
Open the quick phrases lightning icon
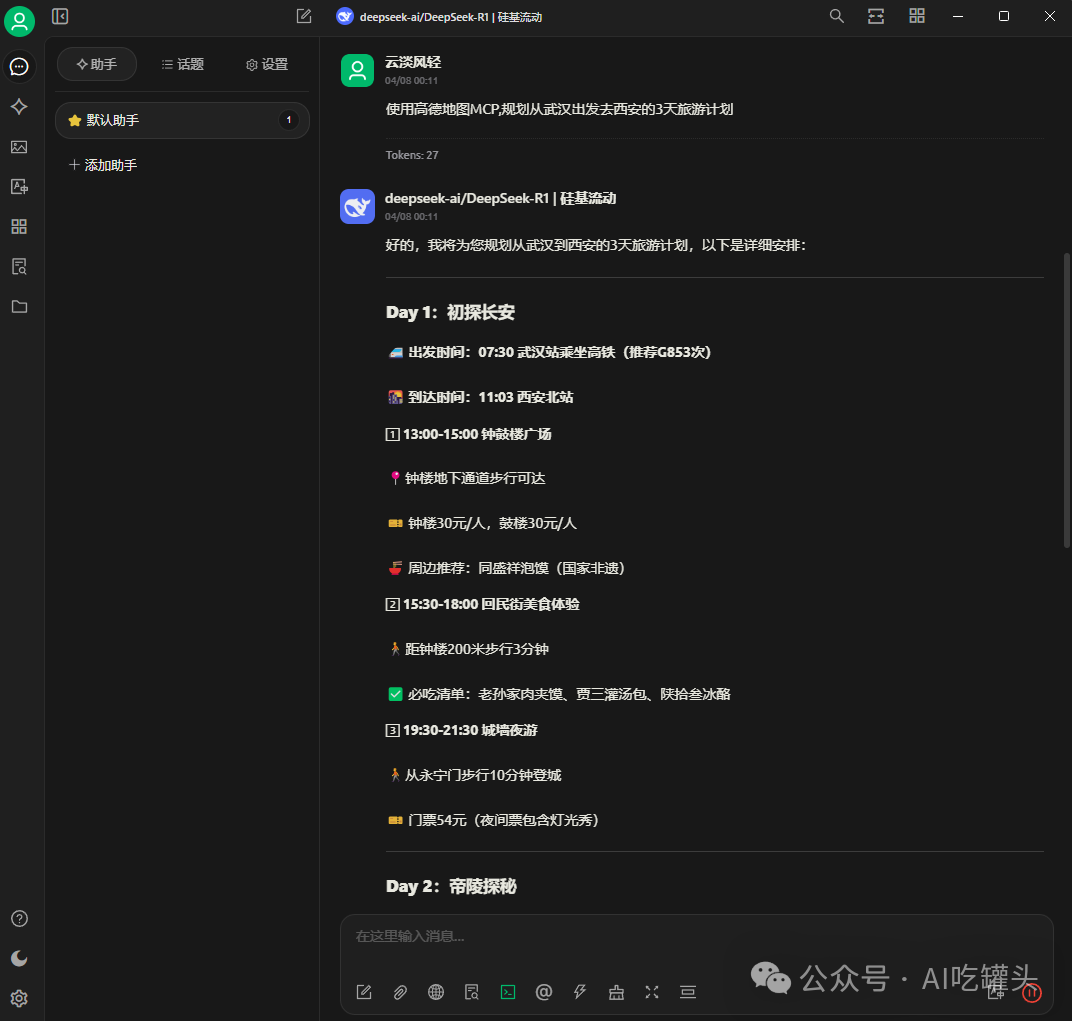coord(580,992)
